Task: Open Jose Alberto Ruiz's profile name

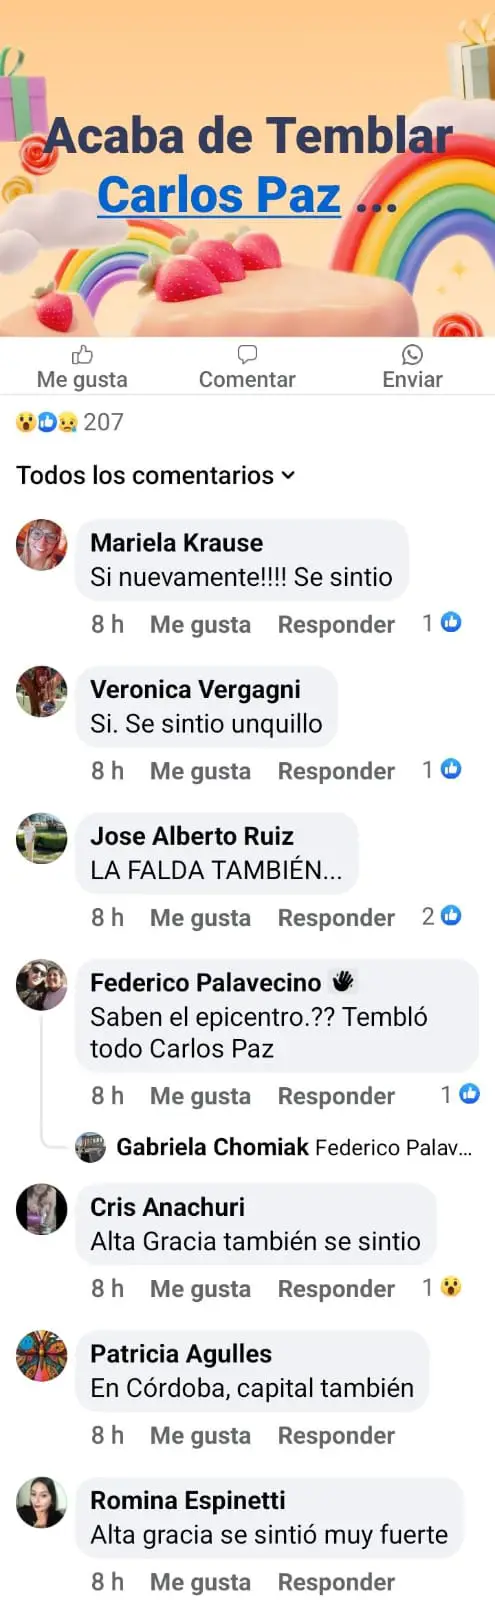Action: (192, 836)
